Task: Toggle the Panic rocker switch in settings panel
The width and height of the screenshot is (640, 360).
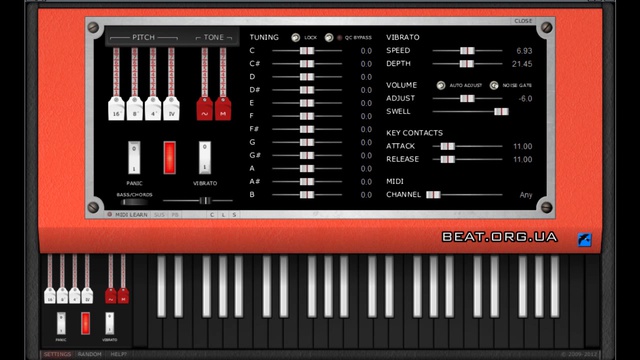Action: [134, 158]
